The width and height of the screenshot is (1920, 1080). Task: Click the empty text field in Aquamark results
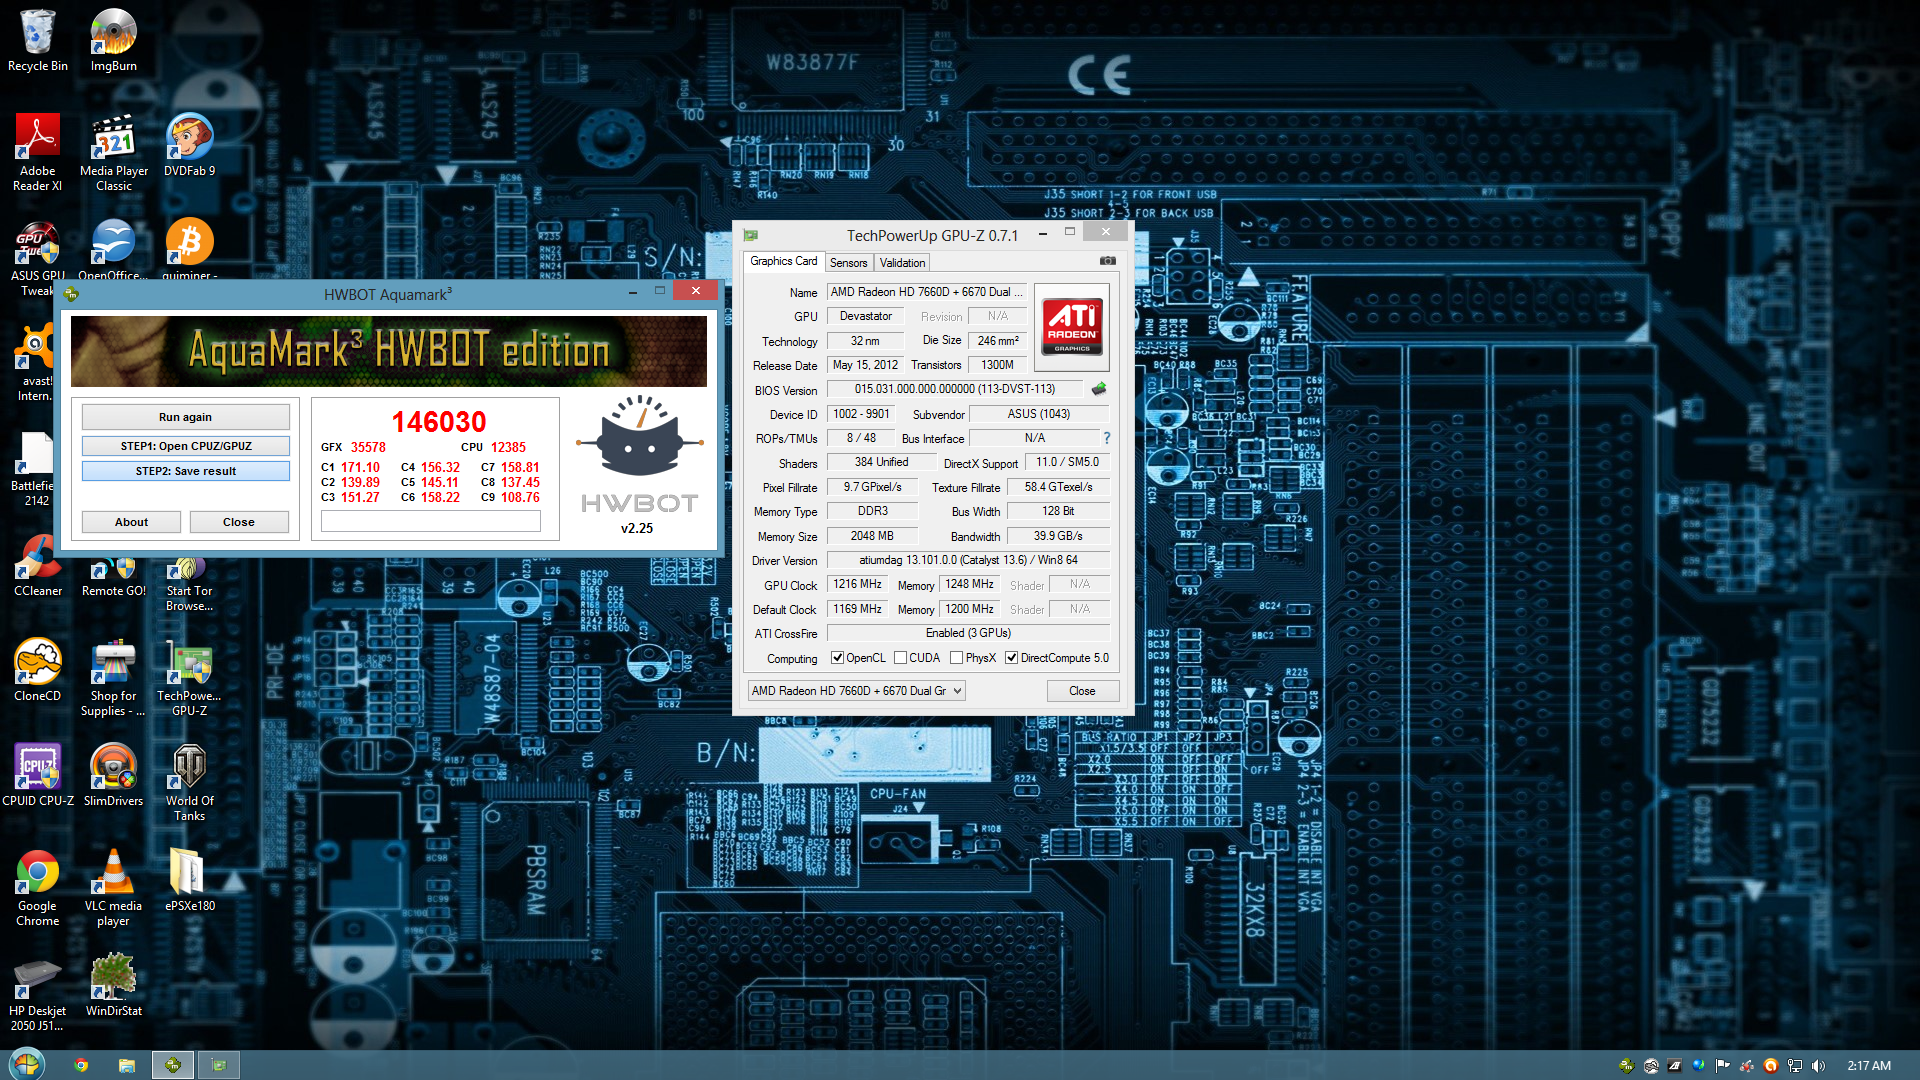click(x=430, y=521)
